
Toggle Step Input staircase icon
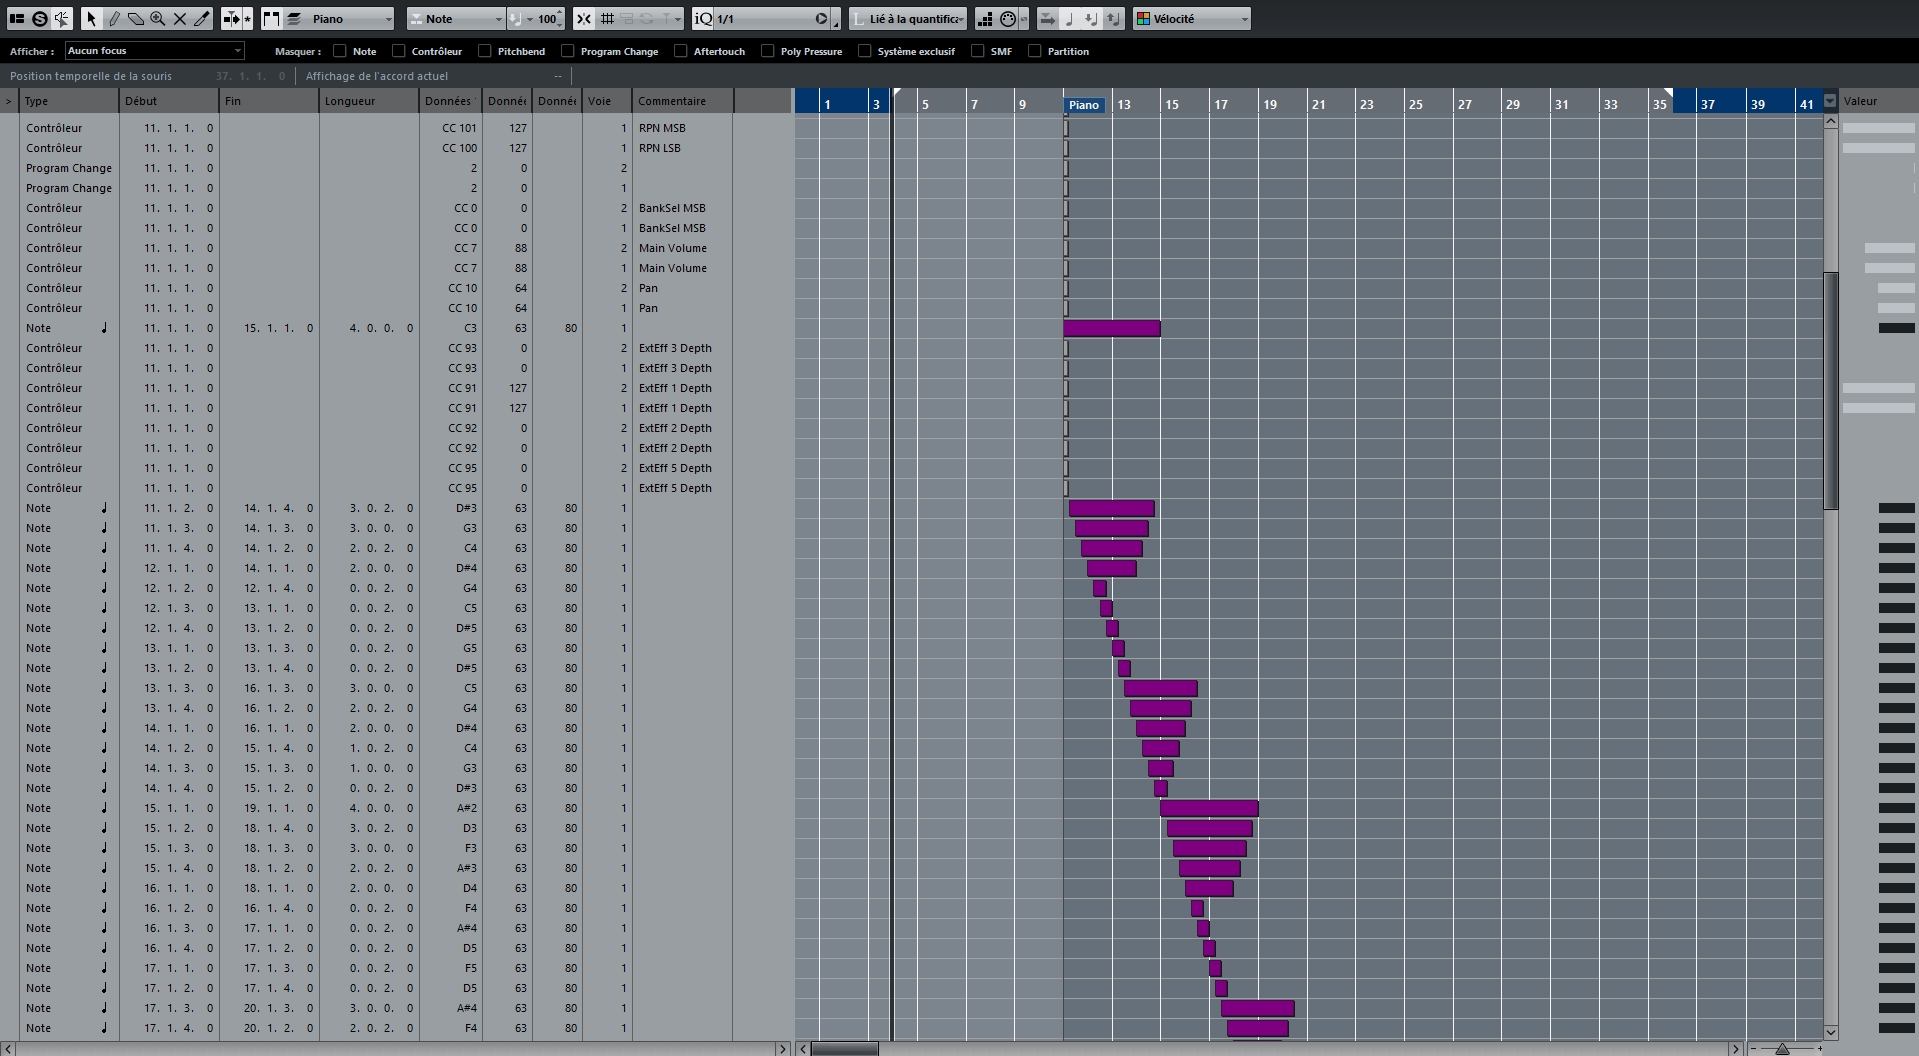pos(985,18)
